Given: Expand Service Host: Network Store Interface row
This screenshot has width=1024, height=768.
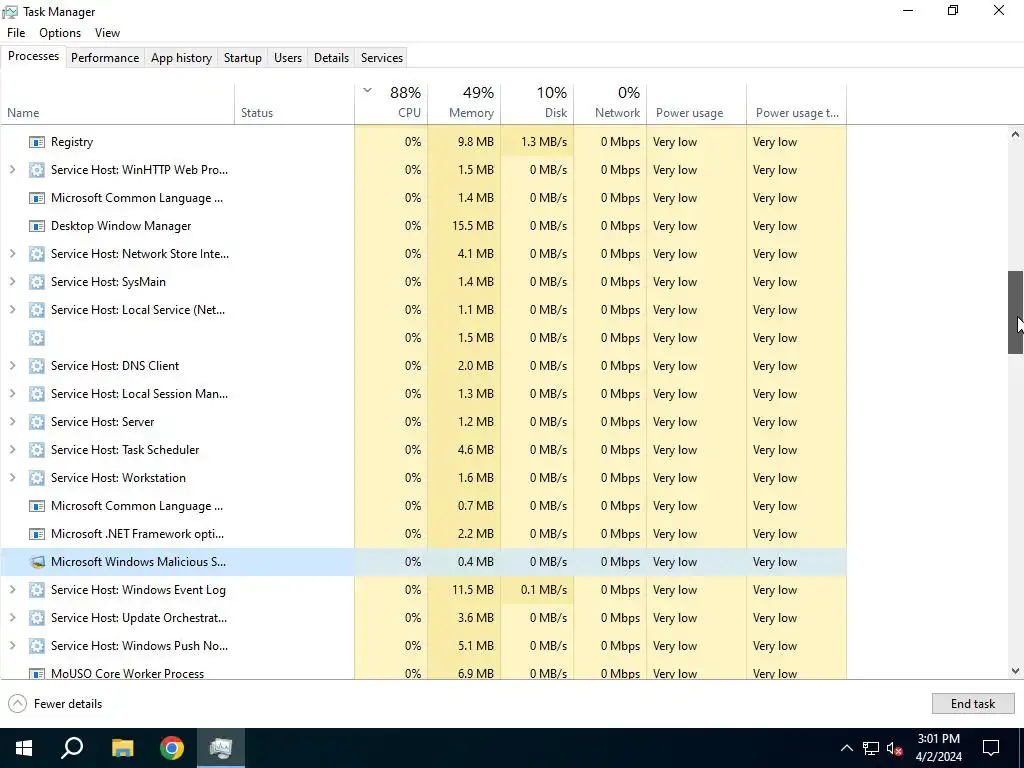Looking at the screenshot, I should (x=12, y=254).
